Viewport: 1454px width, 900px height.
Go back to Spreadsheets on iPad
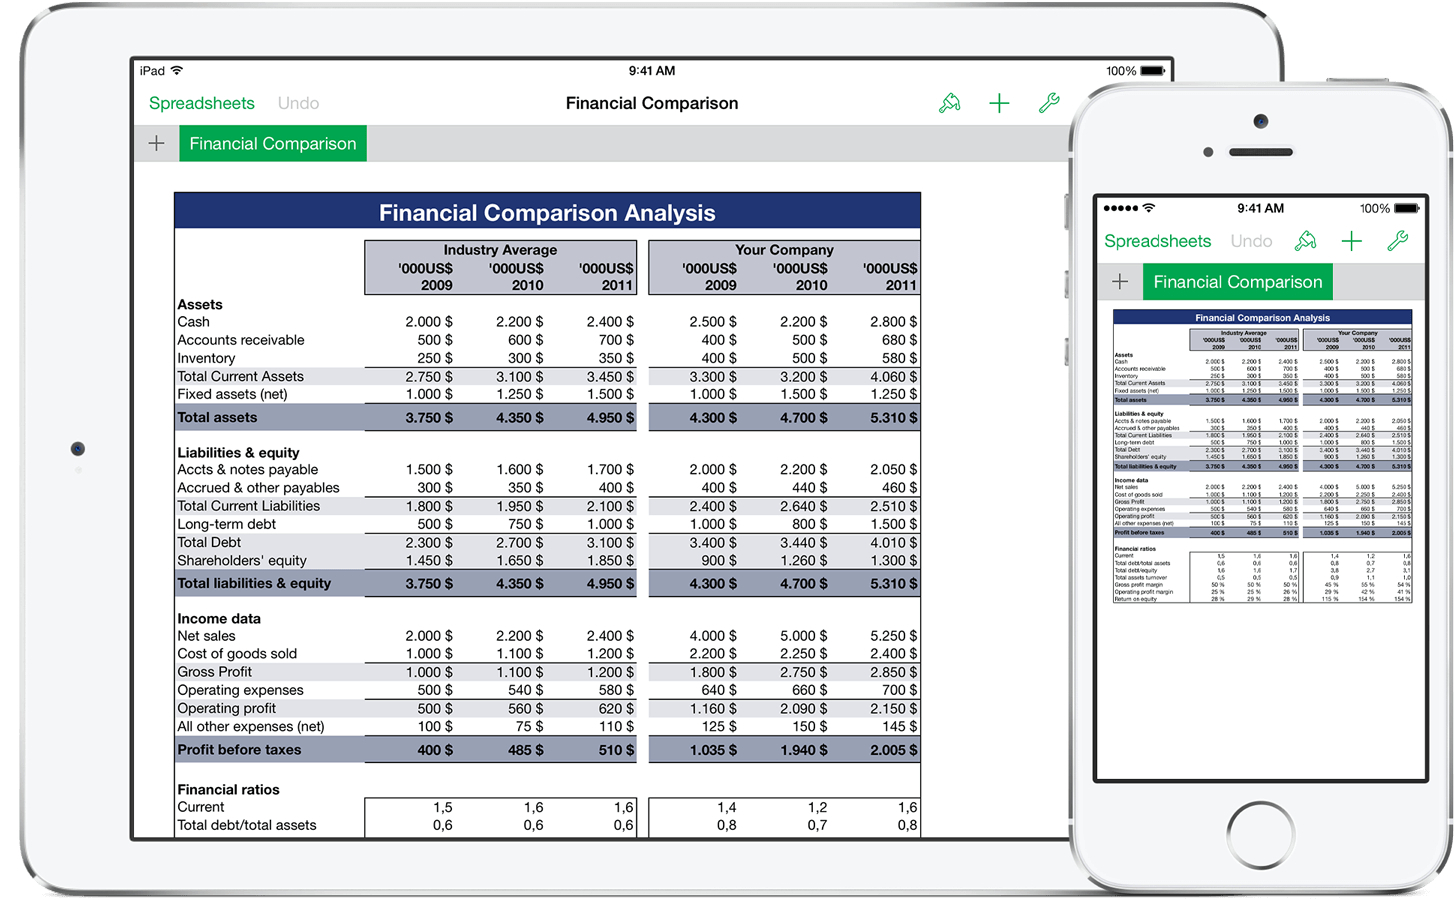point(201,103)
